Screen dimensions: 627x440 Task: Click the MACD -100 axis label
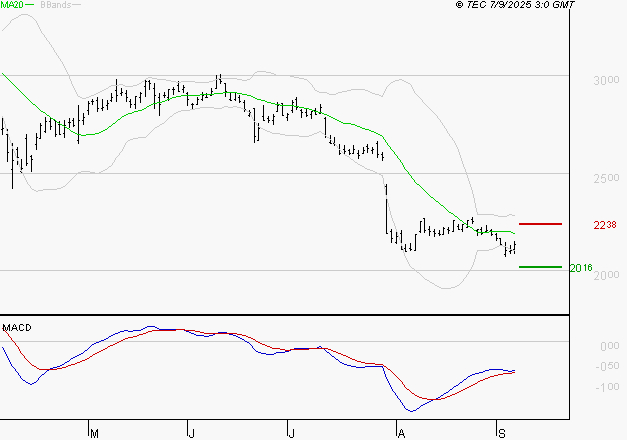click(x=607, y=387)
